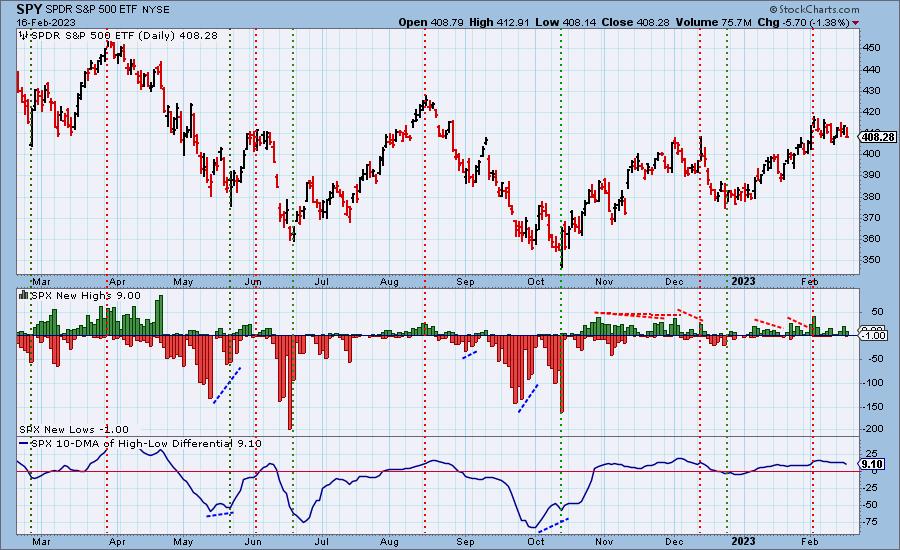This screenshot has height=550, width=900.
Task: Click the Volume 75.7M value
Action: point(713,22)
